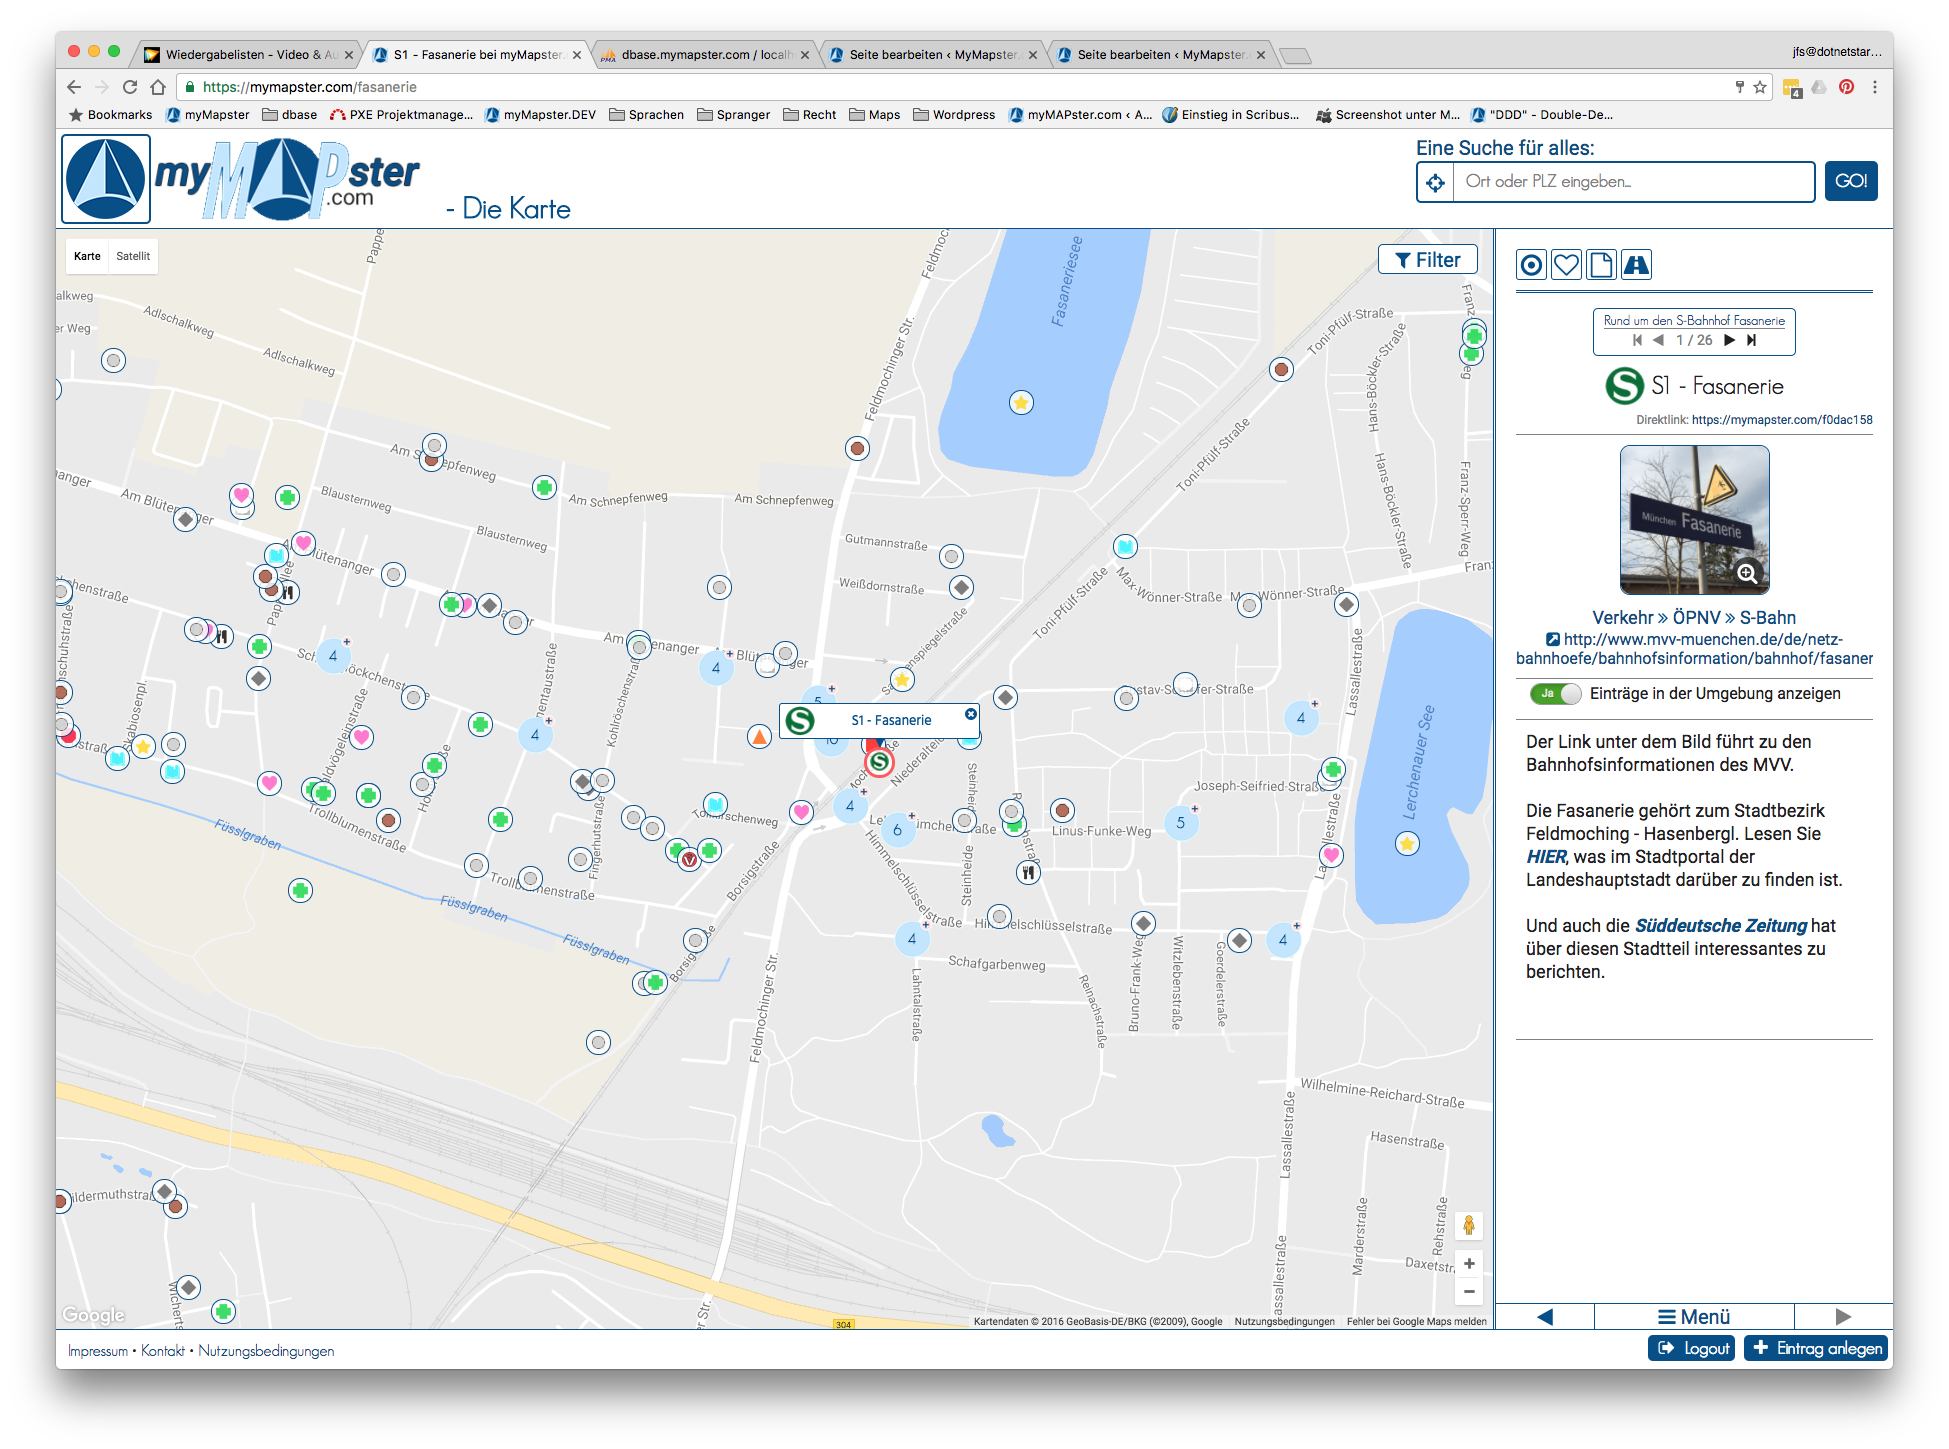
Task: Open the Impressum footer link
Action: pos(98,1351)
